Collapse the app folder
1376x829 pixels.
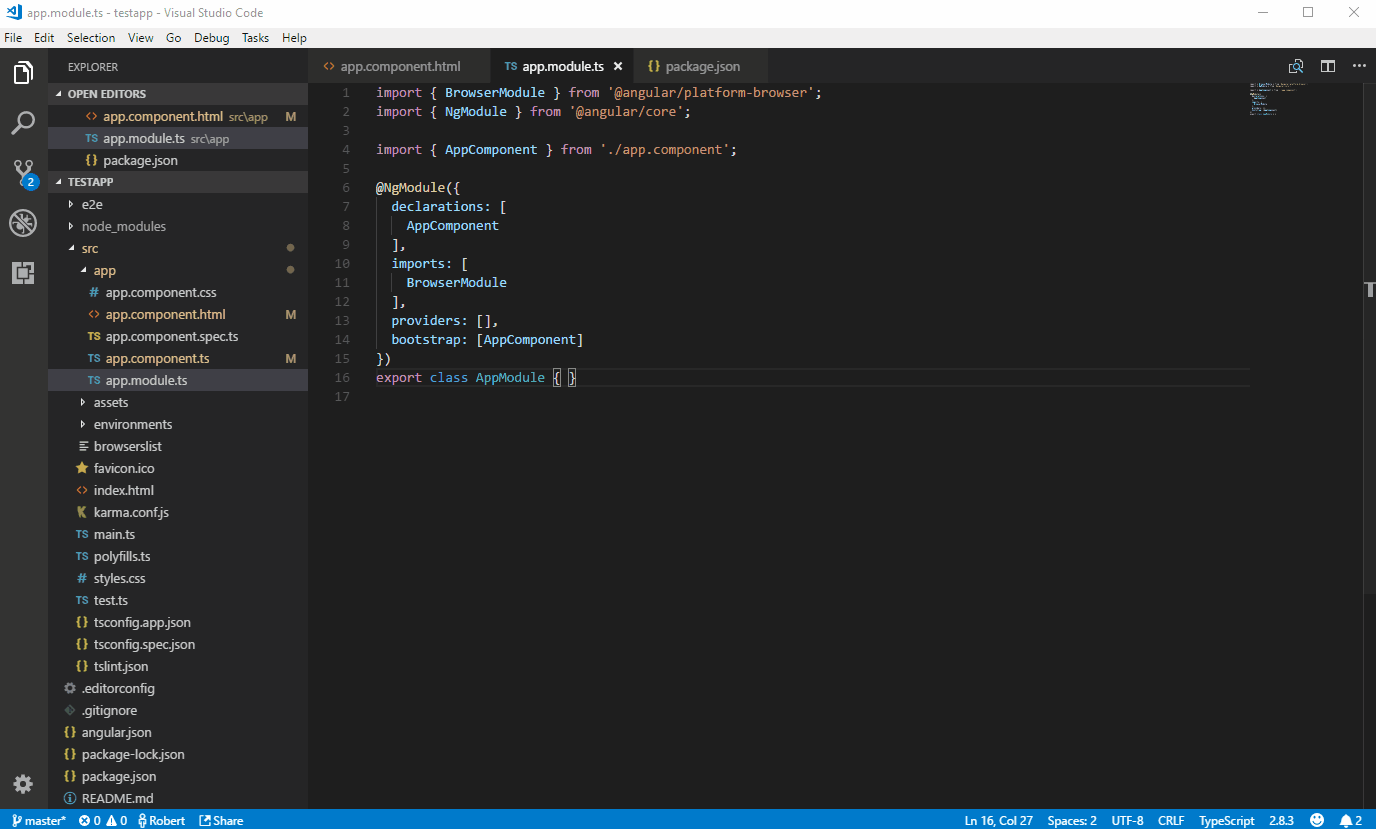pos(178,270)
